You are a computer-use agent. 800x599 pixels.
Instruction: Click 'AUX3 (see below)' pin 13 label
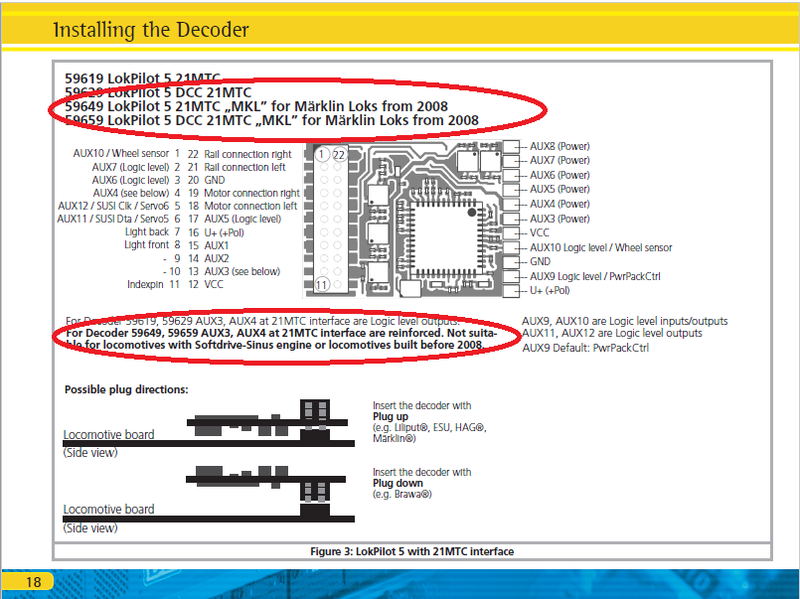pos(242,271)
